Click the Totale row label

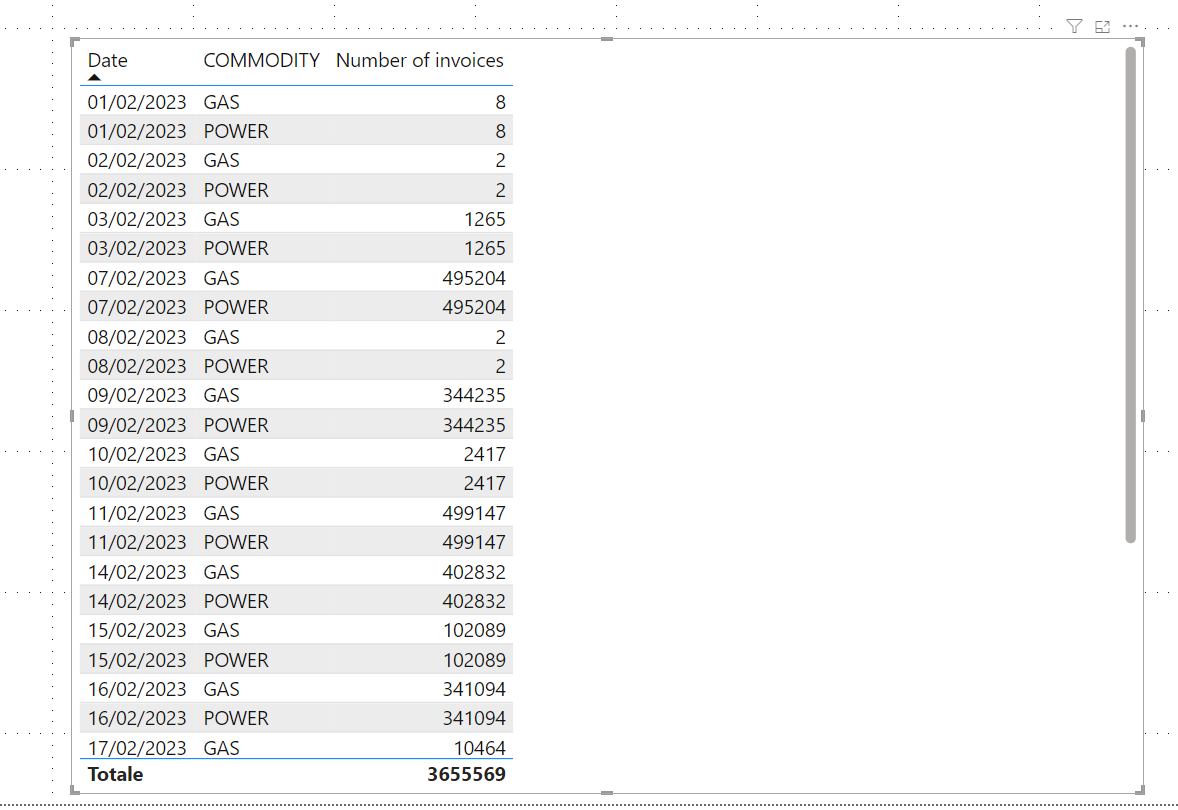pos(115,775)
